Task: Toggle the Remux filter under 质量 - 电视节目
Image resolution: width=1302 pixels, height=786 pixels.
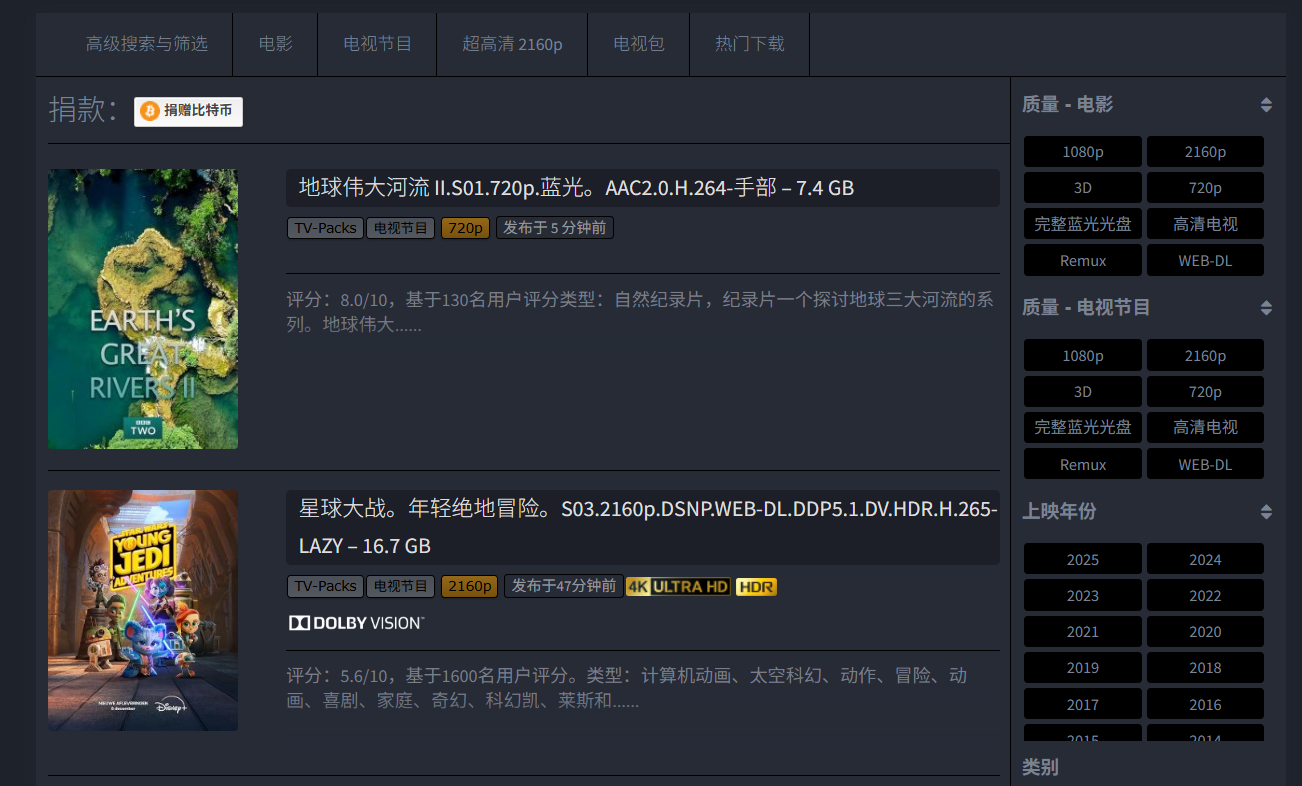Action: (x=1082, y=463)
